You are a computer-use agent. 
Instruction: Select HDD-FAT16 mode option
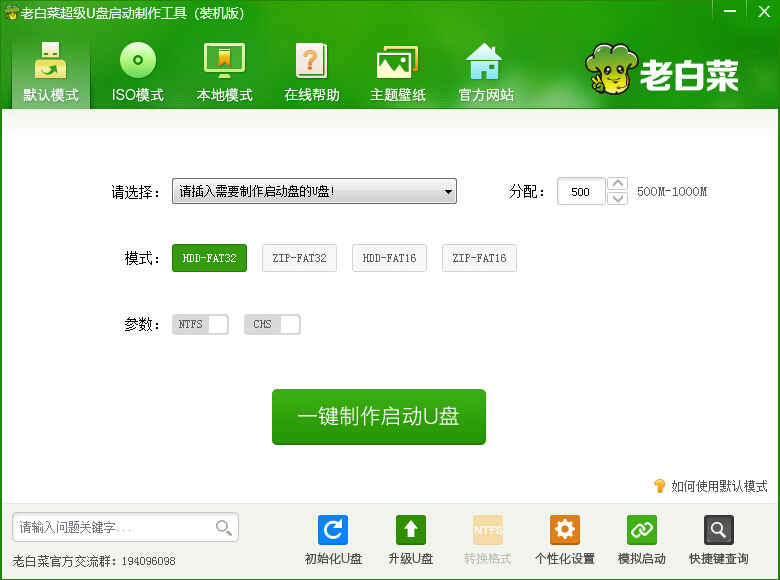389,258
